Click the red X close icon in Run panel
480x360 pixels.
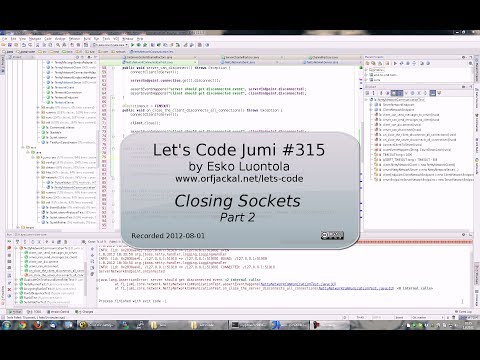pos(9,289)
